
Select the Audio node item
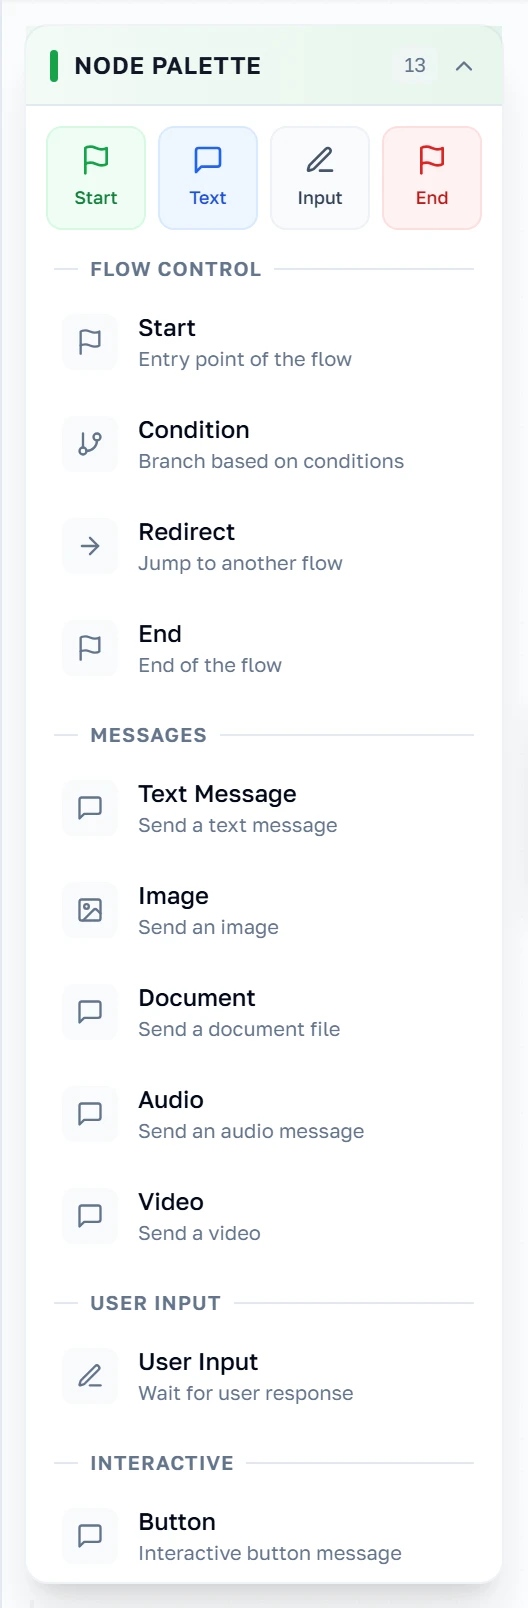pyautogui.click(x=264, y=1114)
